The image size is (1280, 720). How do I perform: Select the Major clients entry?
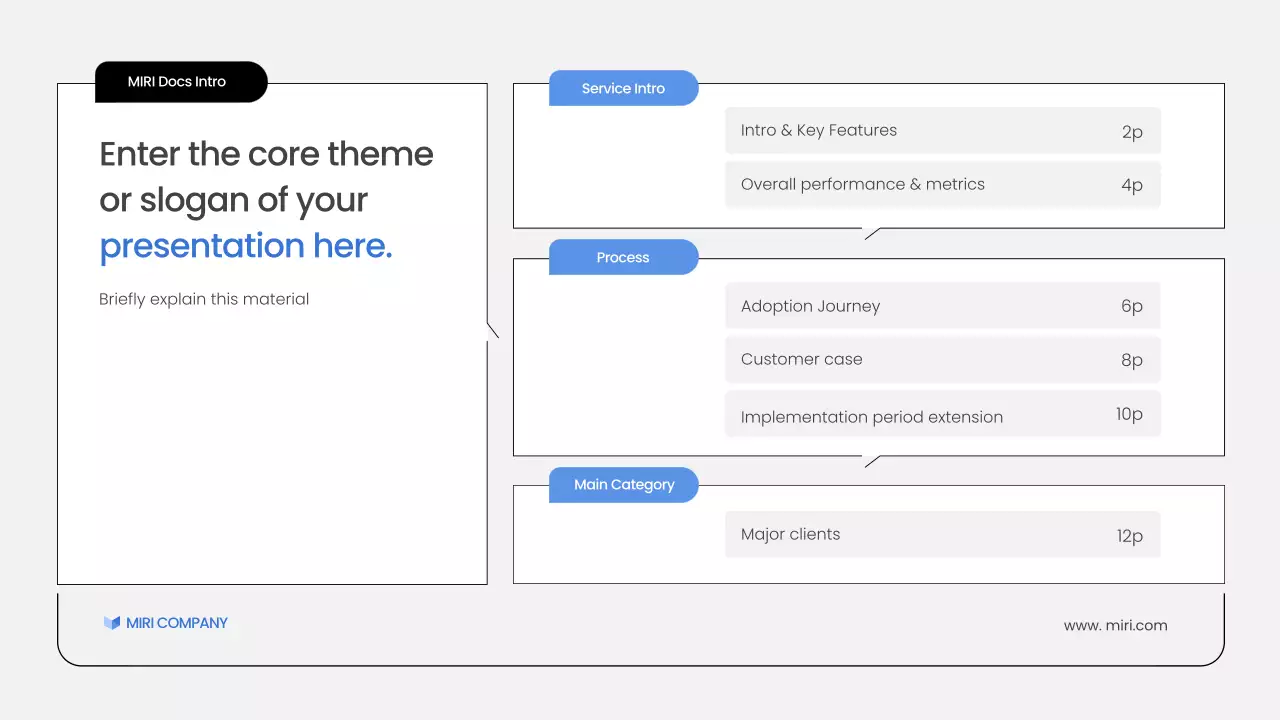click(x=790, y=534)
